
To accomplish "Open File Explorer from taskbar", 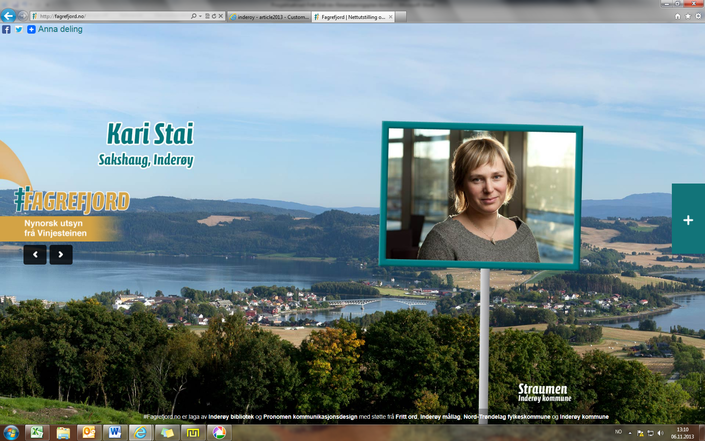I will coord(63,432).
